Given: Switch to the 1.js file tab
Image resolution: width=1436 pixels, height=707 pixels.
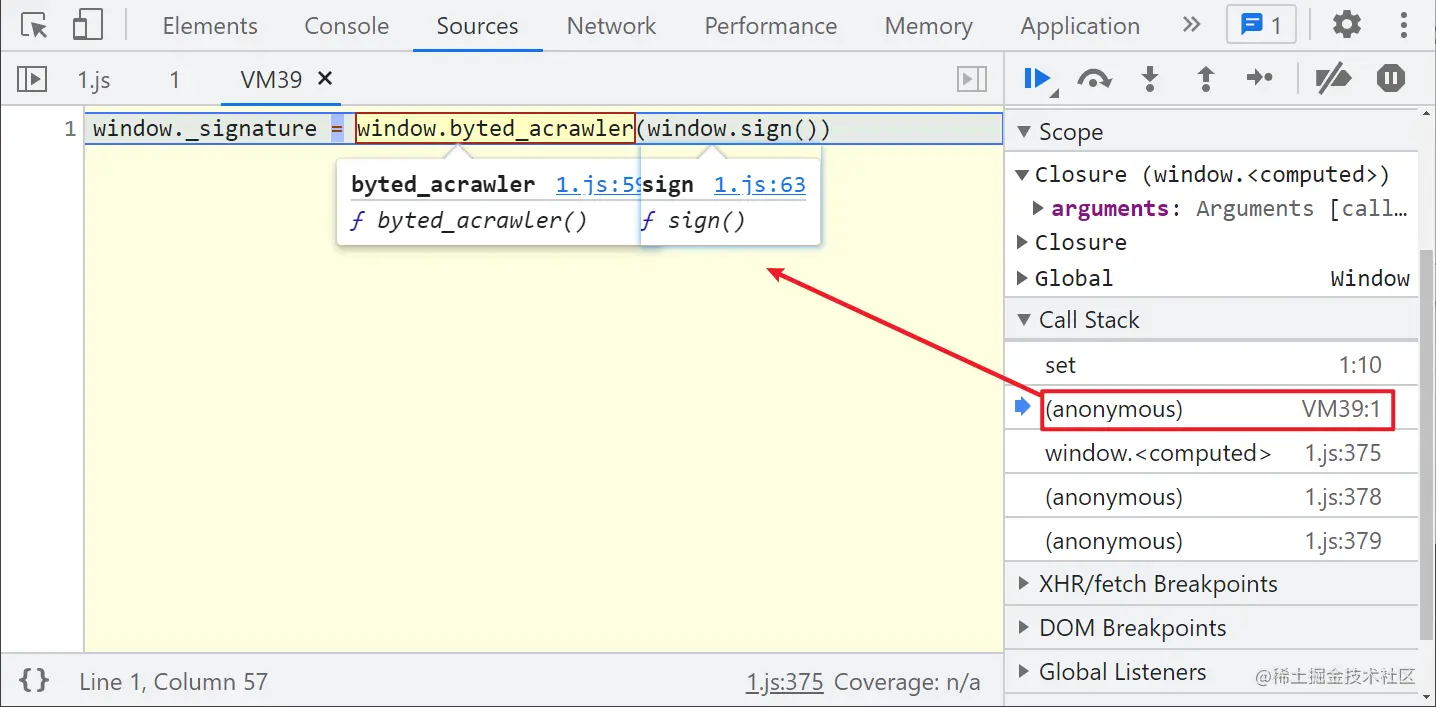Looking at the screenshot, I should pos(94,79).
